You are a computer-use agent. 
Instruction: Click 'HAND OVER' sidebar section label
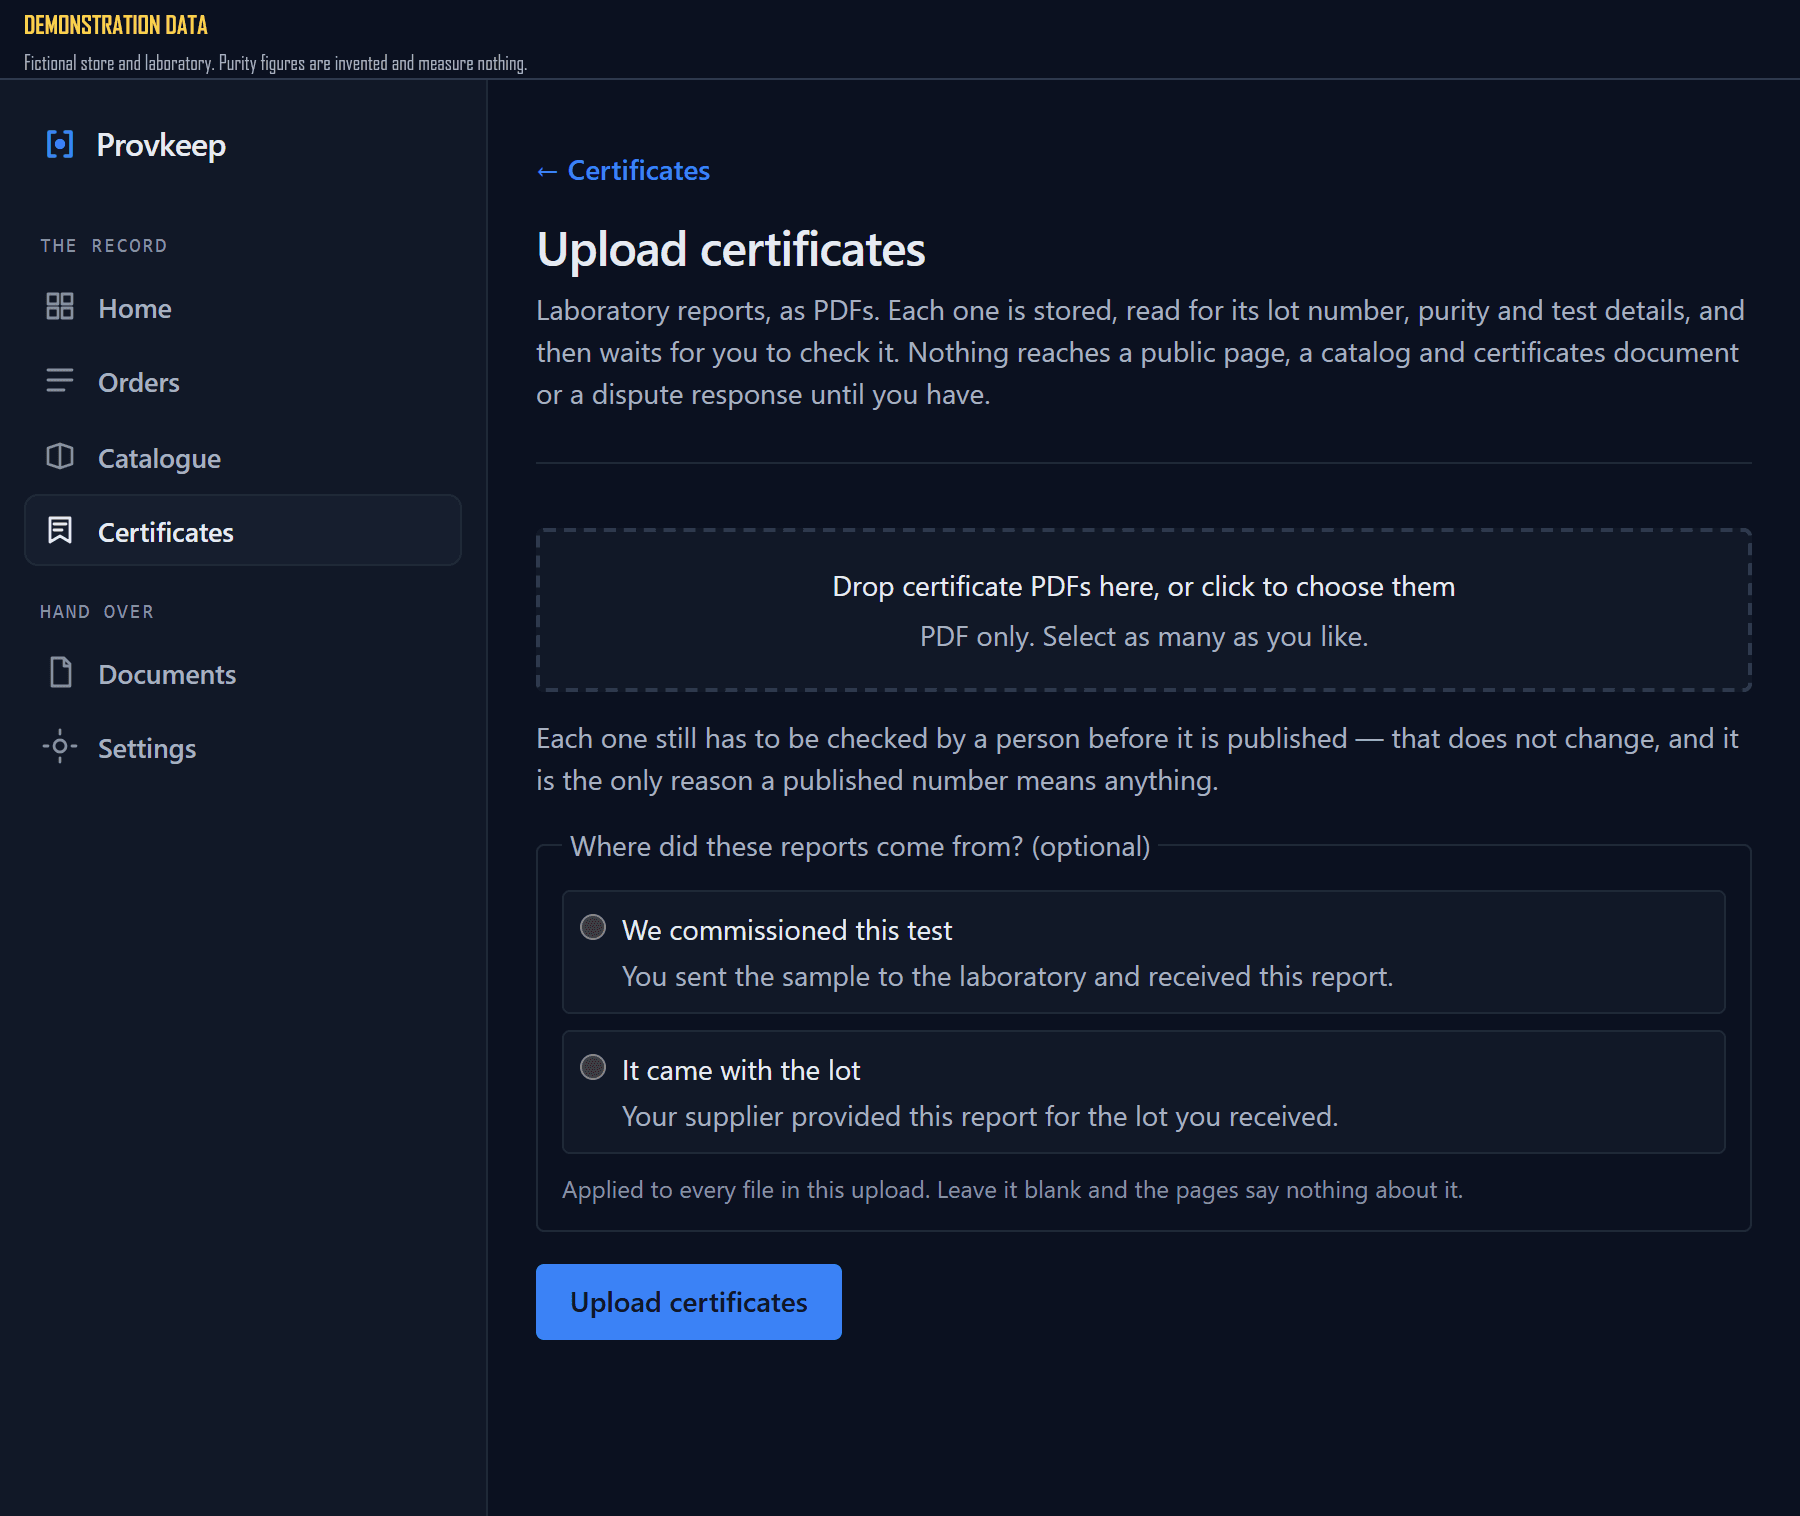pos(97,612)
